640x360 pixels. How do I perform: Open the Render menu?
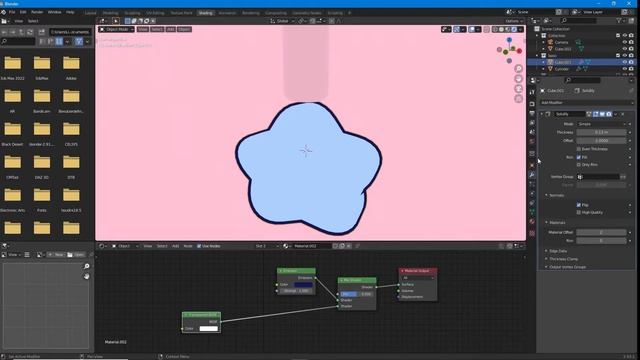pyautogui.click(x=37, y=12)
